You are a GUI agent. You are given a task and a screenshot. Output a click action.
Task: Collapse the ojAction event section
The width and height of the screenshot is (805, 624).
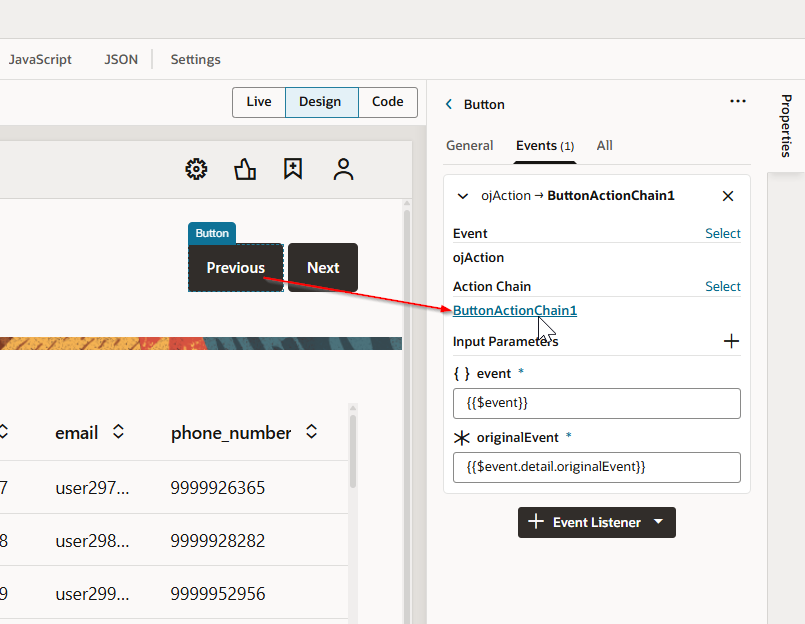tap(463, 196)
